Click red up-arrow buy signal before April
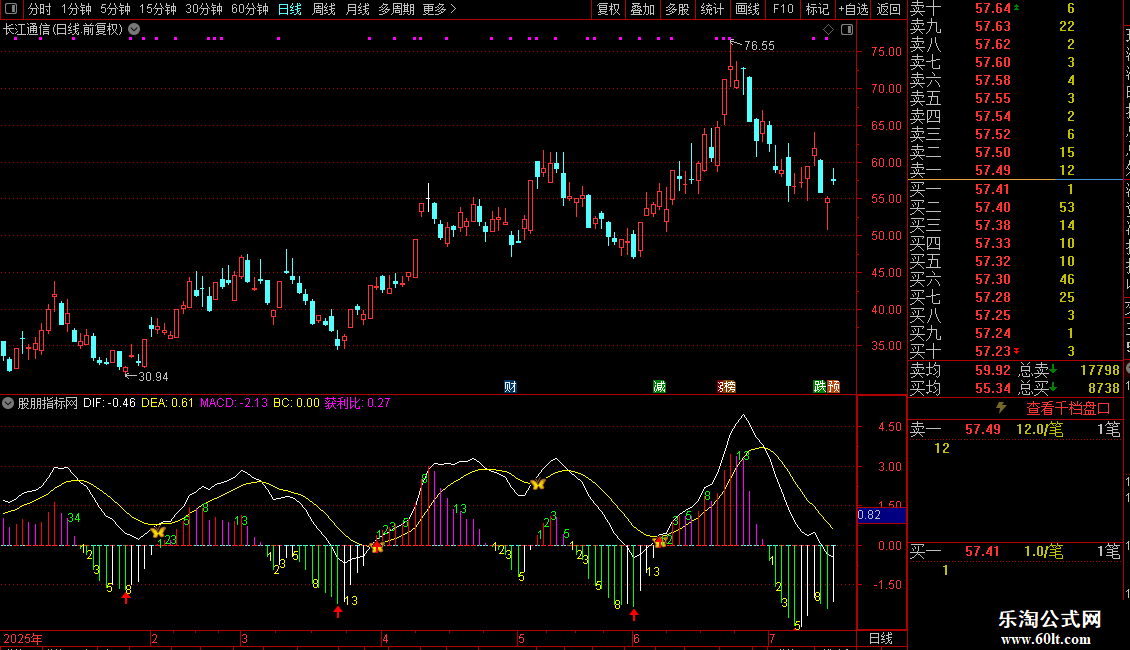1130x650 pixels. 338,612
